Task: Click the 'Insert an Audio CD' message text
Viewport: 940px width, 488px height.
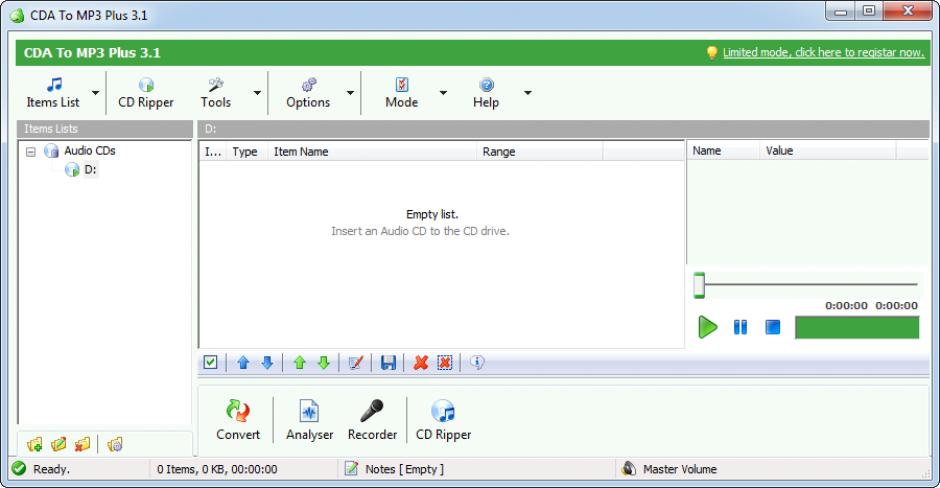Action: [420, 231]
